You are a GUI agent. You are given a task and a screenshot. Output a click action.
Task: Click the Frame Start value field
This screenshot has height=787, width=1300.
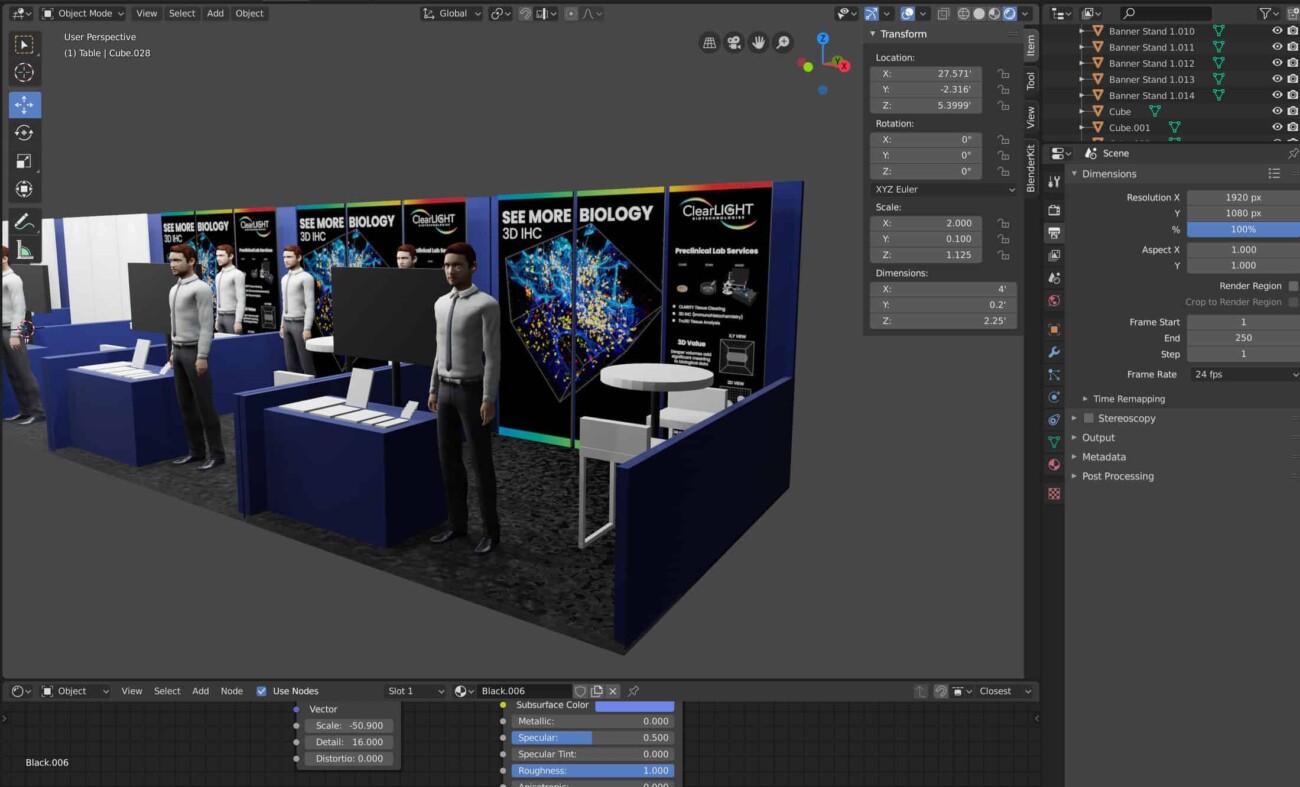(1243, 322)
